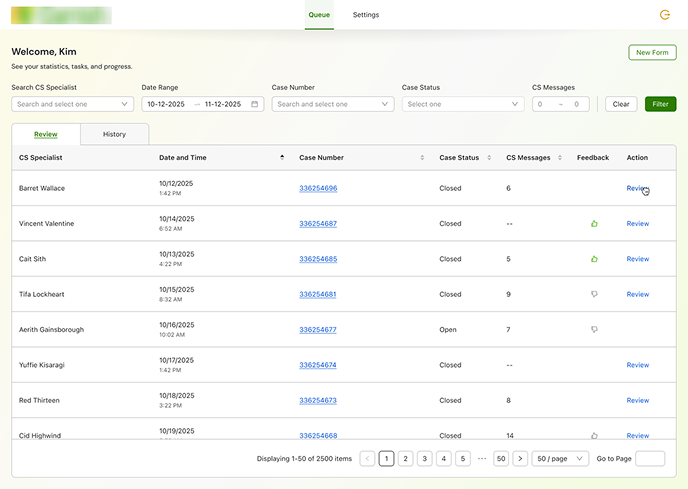Image resolution: width=688 pixels, height=489 pixels.
Task: Open the 50 / page size dropdown
Action: (x=560, y=458)
